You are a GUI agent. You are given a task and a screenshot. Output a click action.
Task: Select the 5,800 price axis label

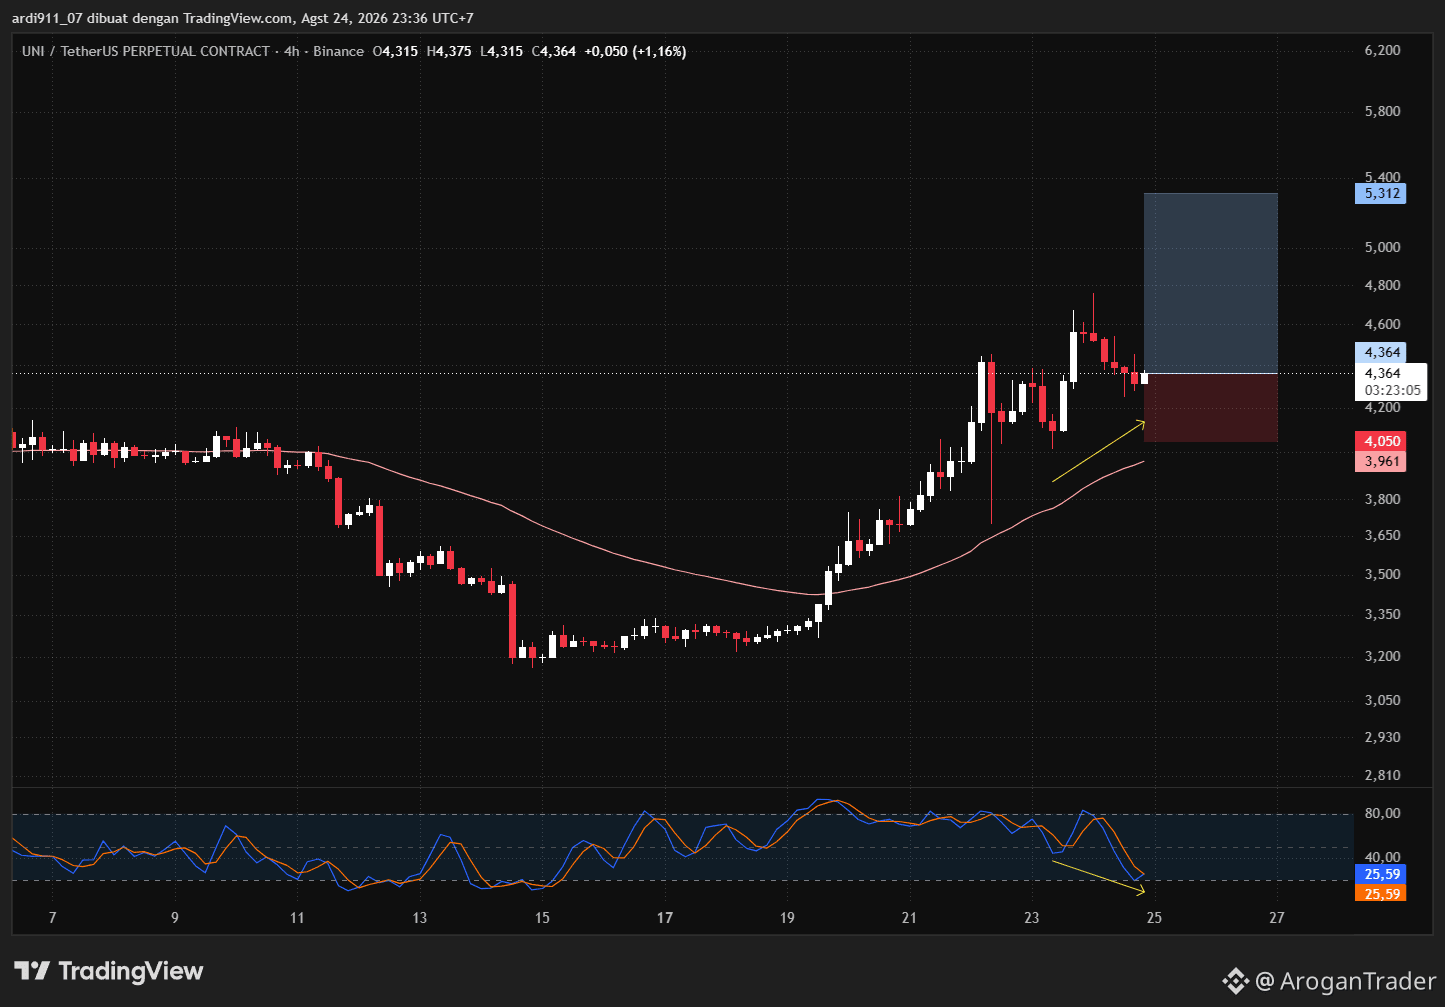(1382, 111)
